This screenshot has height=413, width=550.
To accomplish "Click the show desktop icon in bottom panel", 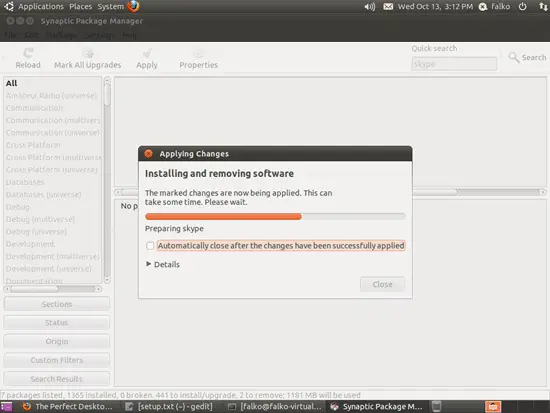I will (6, 407).
